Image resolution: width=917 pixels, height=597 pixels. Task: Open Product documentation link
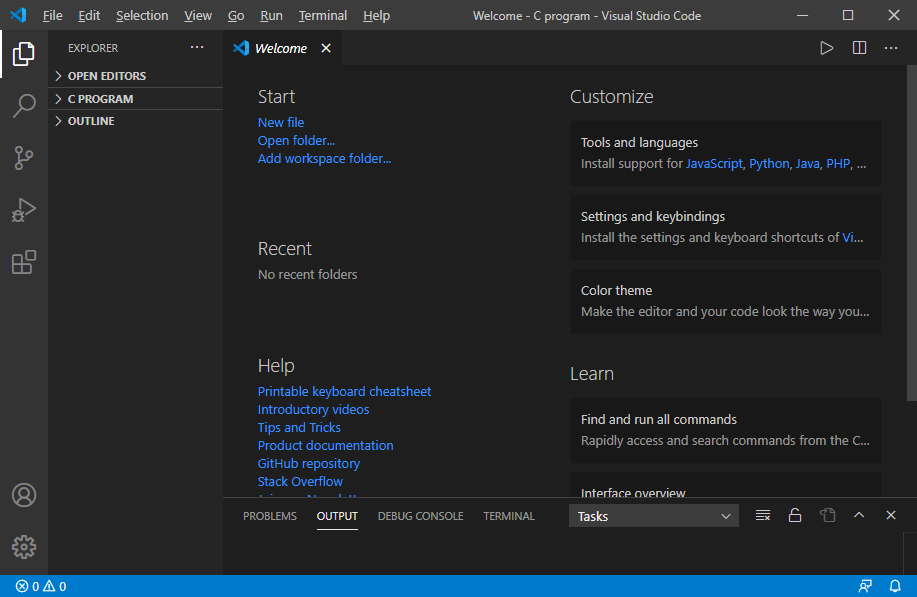326,446
